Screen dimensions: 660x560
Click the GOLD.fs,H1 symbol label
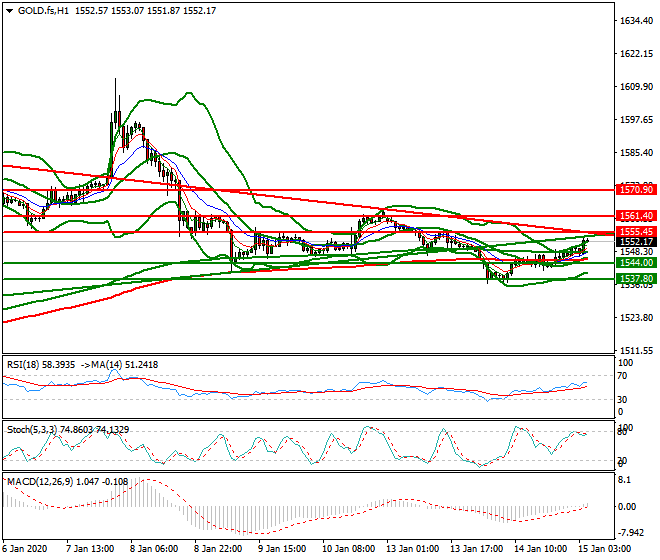click(x=43, y=11)
